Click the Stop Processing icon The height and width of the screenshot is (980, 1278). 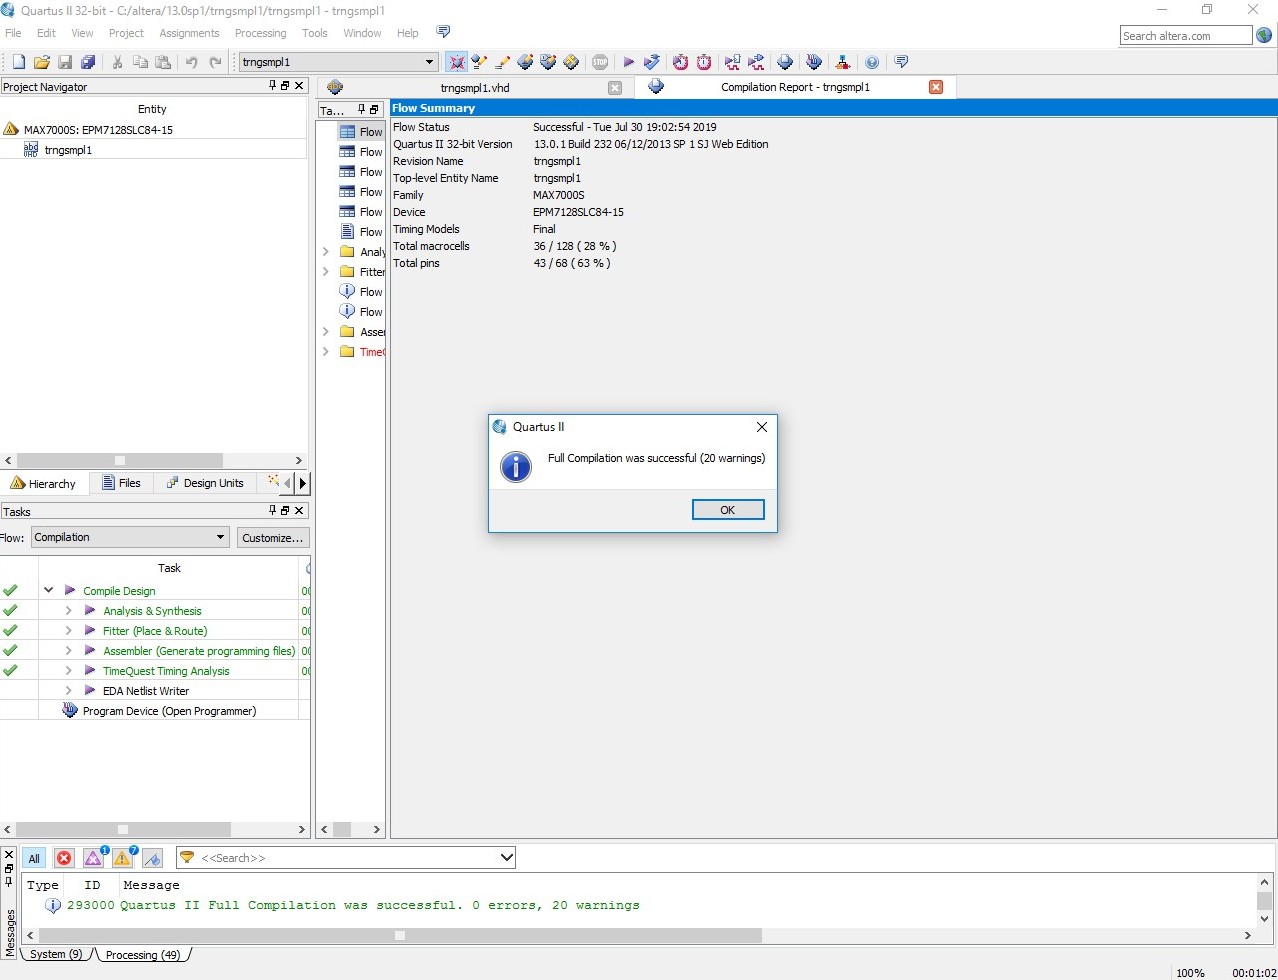point(600,62)
